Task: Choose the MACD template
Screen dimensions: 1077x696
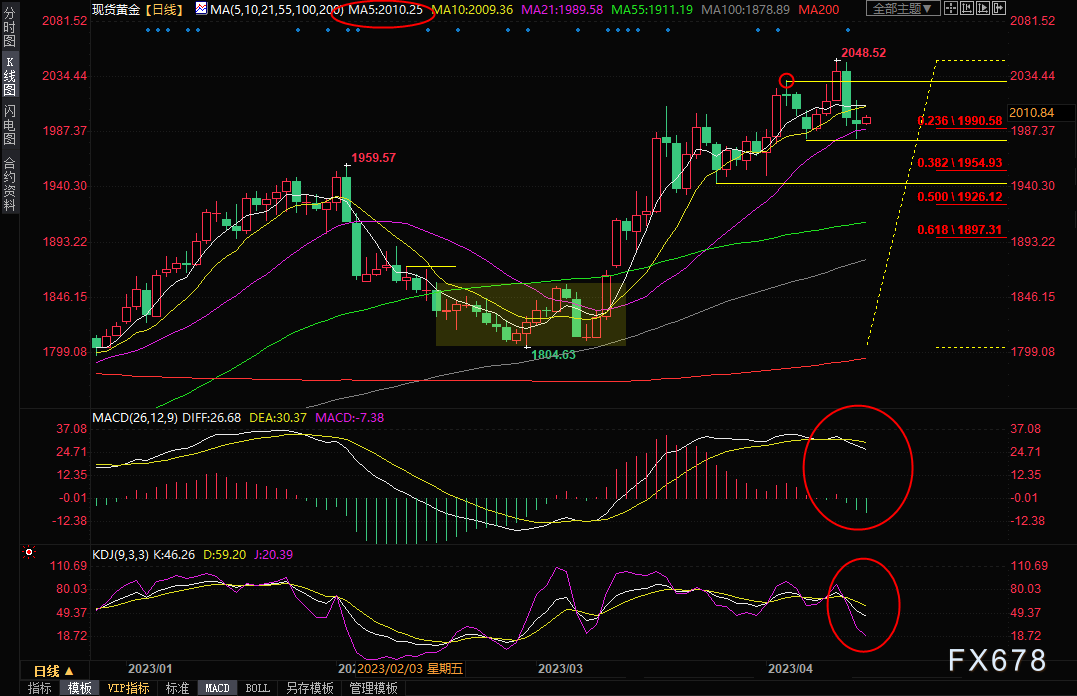Action: (218, 688)
